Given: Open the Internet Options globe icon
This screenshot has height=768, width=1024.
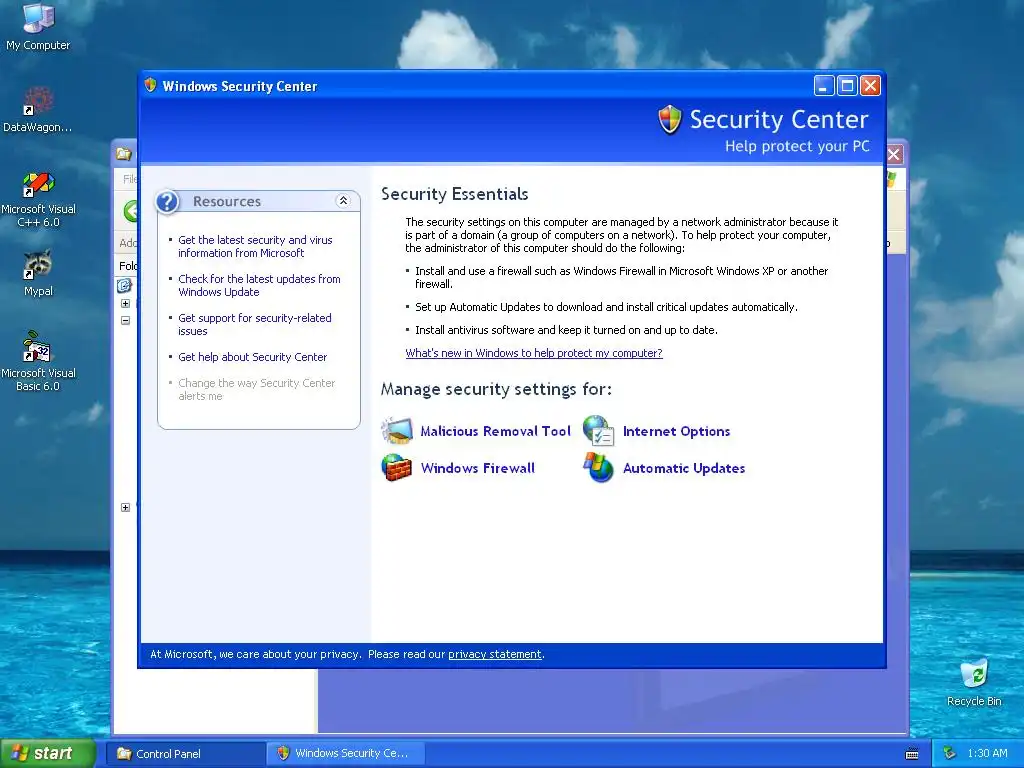Looking at the screenshot, I should point(599,431).
